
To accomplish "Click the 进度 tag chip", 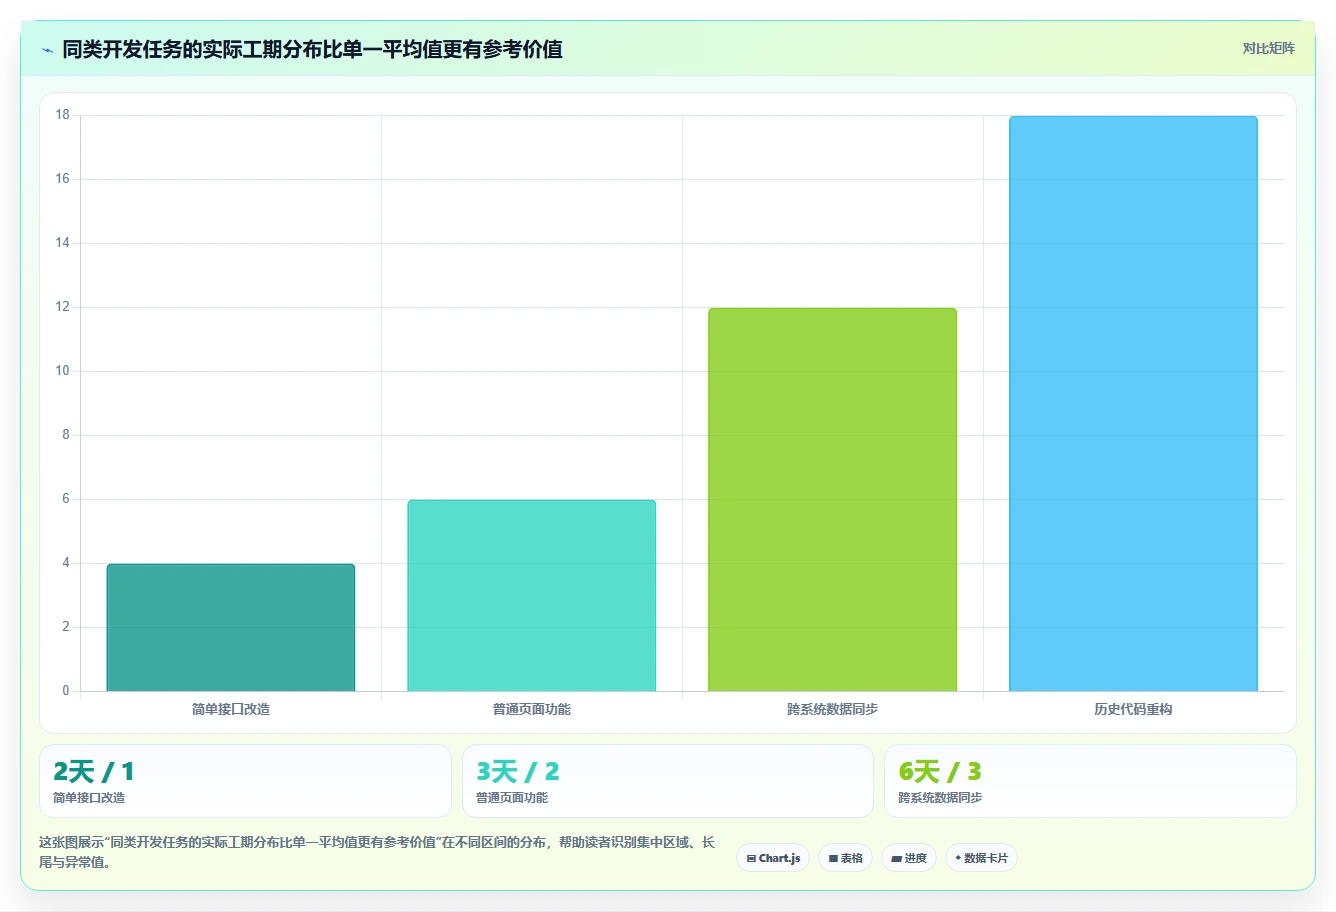I will tap(908, 858).
